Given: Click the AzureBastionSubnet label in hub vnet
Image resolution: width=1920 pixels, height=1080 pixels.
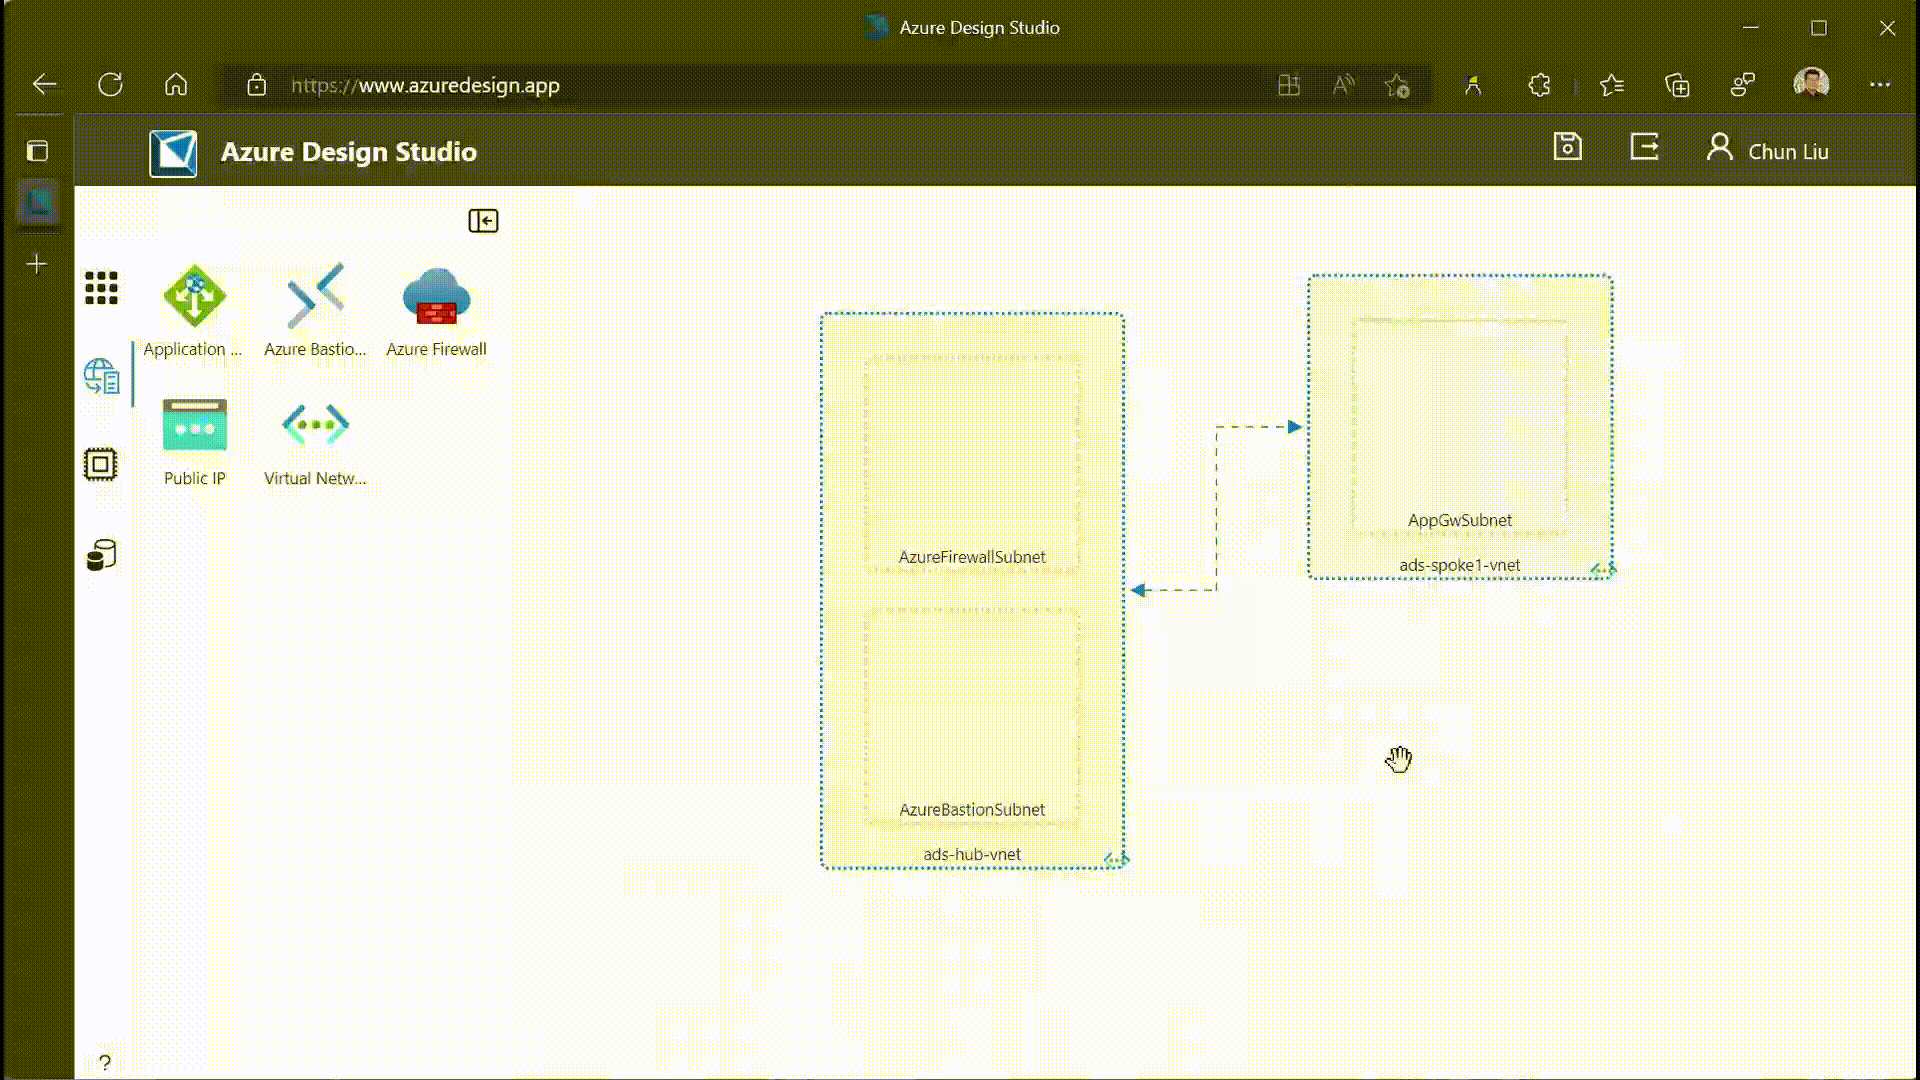Looking at the screenshot, I should coord(973,808).
